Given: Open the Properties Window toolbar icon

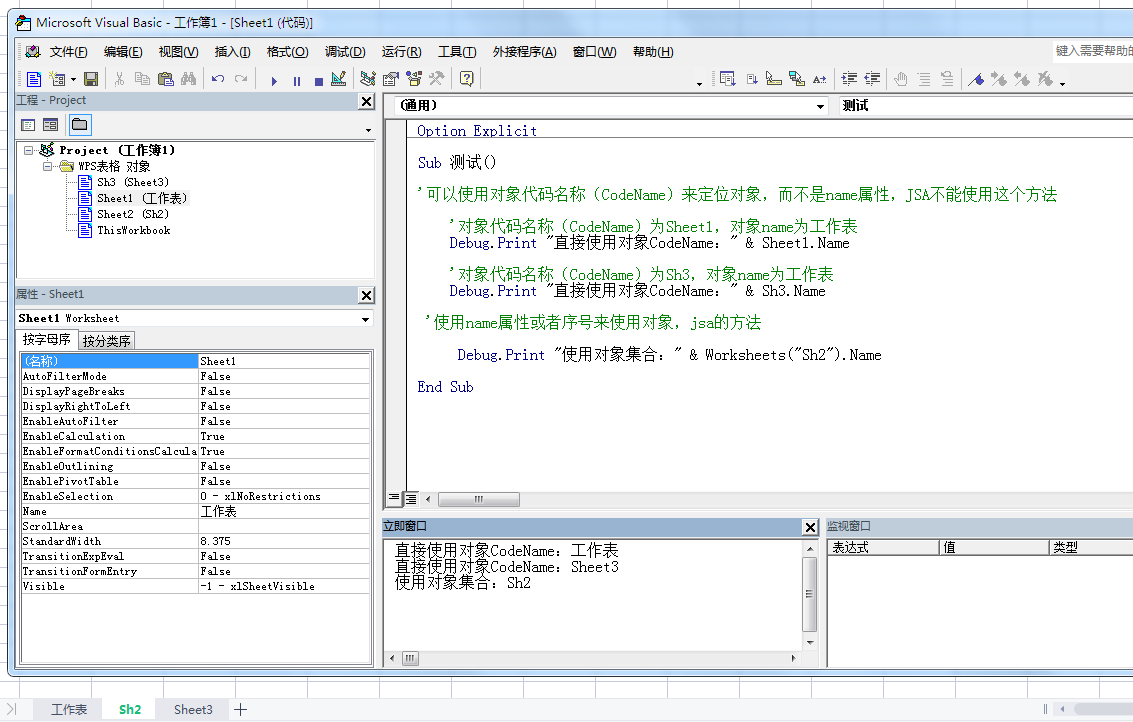Looking at the screenshot, I should (391, 79).
